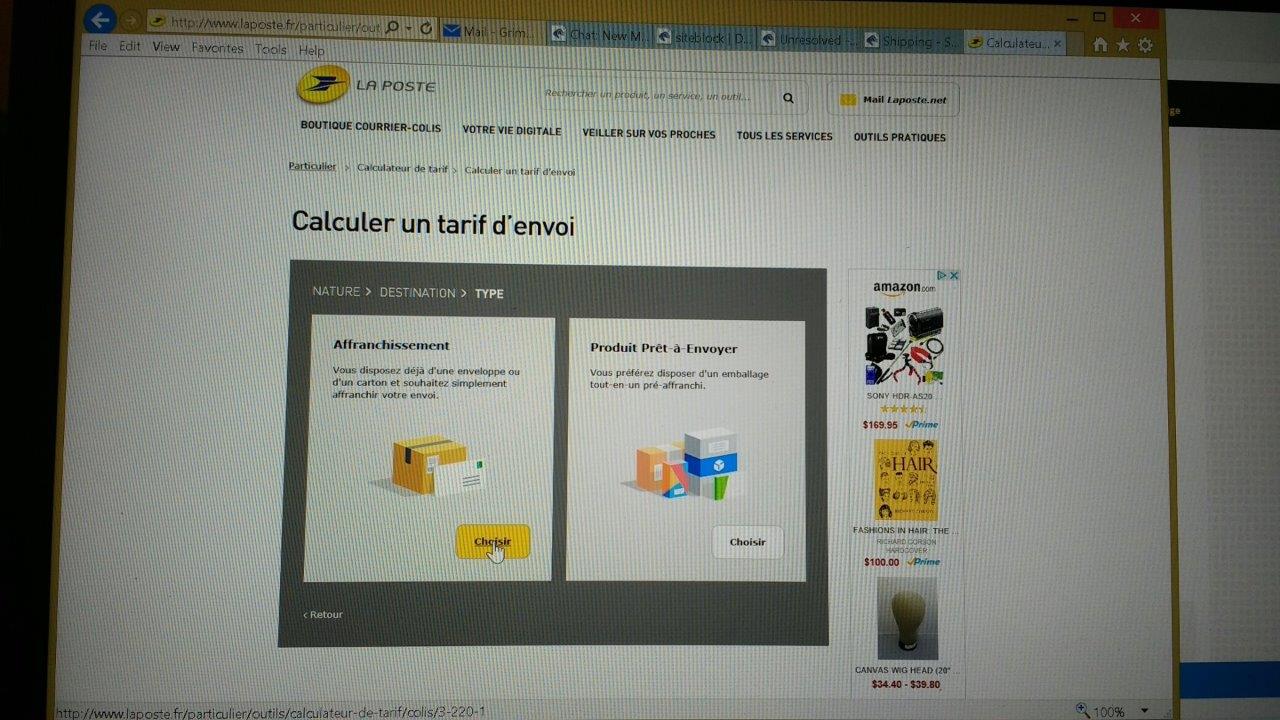Click the $100.00 price link

[x=882, y=562]
